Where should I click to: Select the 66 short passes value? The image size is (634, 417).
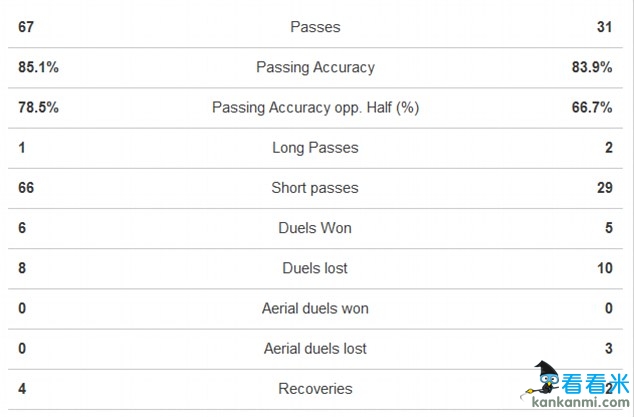pyautogui.click(x=27, y=188)
